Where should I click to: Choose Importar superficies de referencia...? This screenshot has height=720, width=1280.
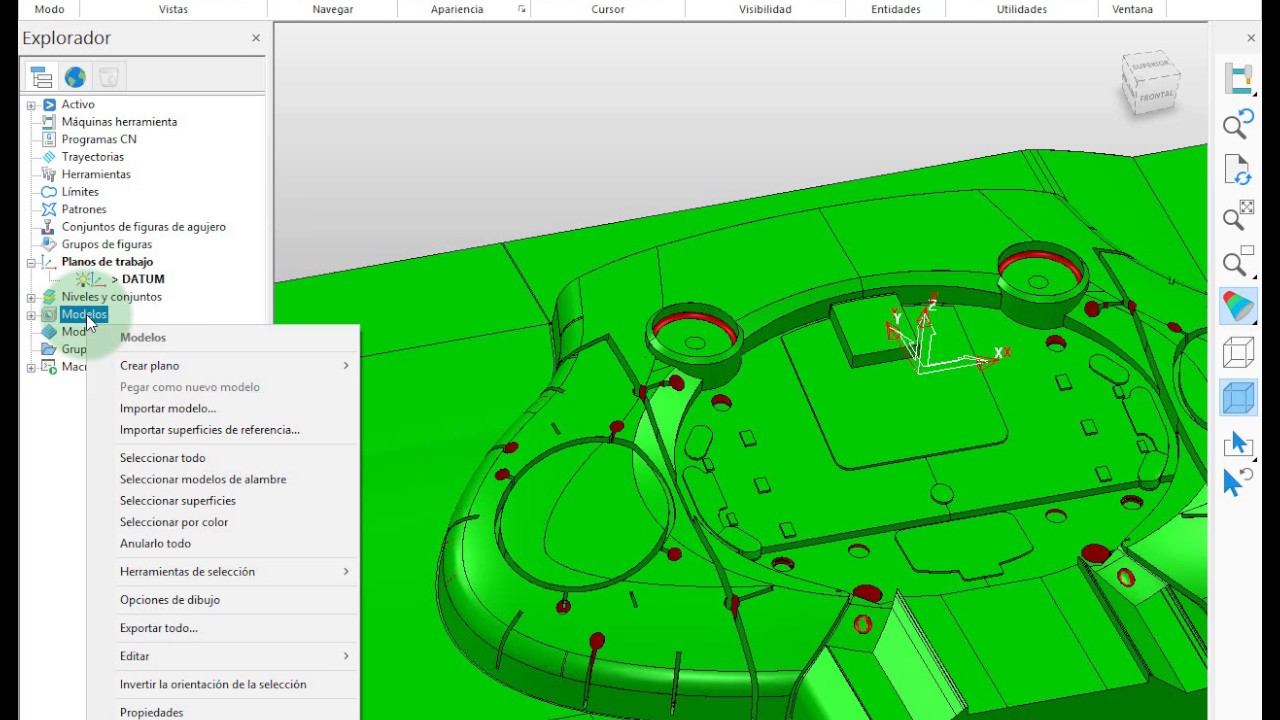coord(210,430)
